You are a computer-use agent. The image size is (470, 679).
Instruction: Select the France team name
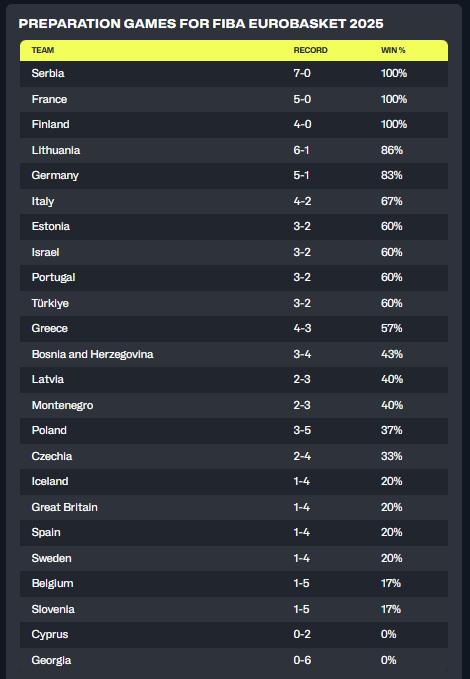49,99
